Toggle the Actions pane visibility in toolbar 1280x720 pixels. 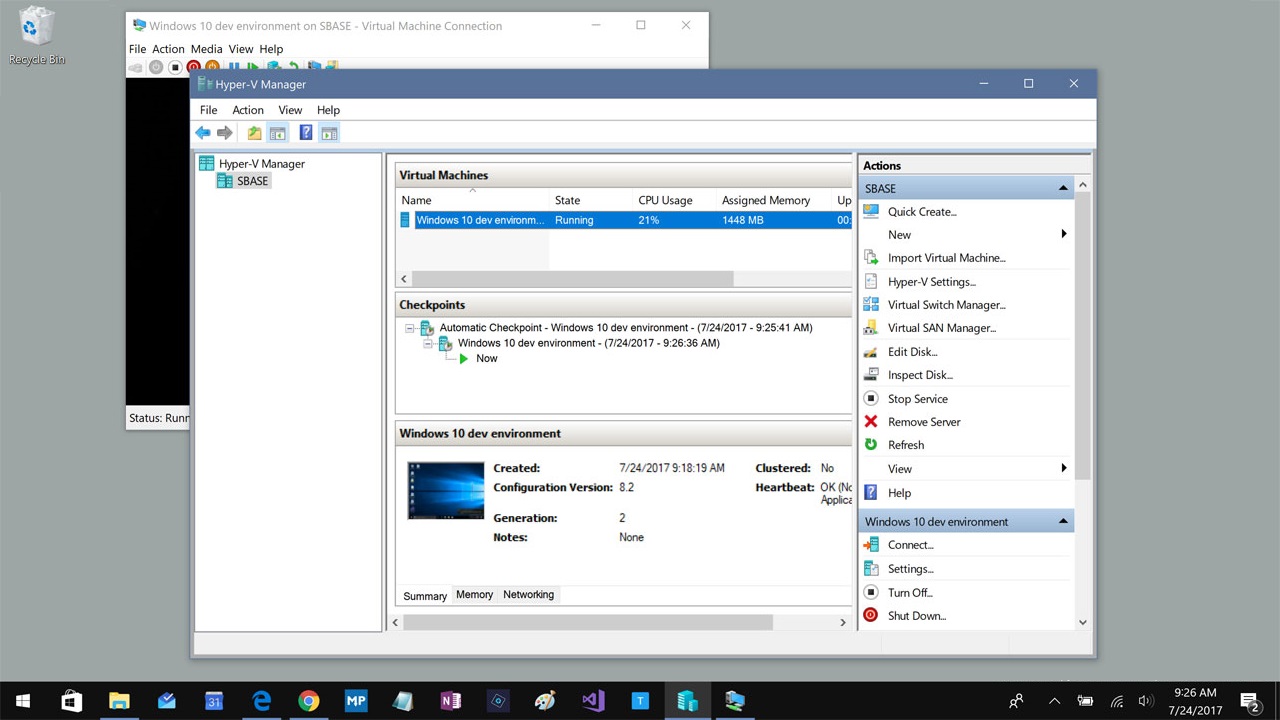(x=329, y=132)
